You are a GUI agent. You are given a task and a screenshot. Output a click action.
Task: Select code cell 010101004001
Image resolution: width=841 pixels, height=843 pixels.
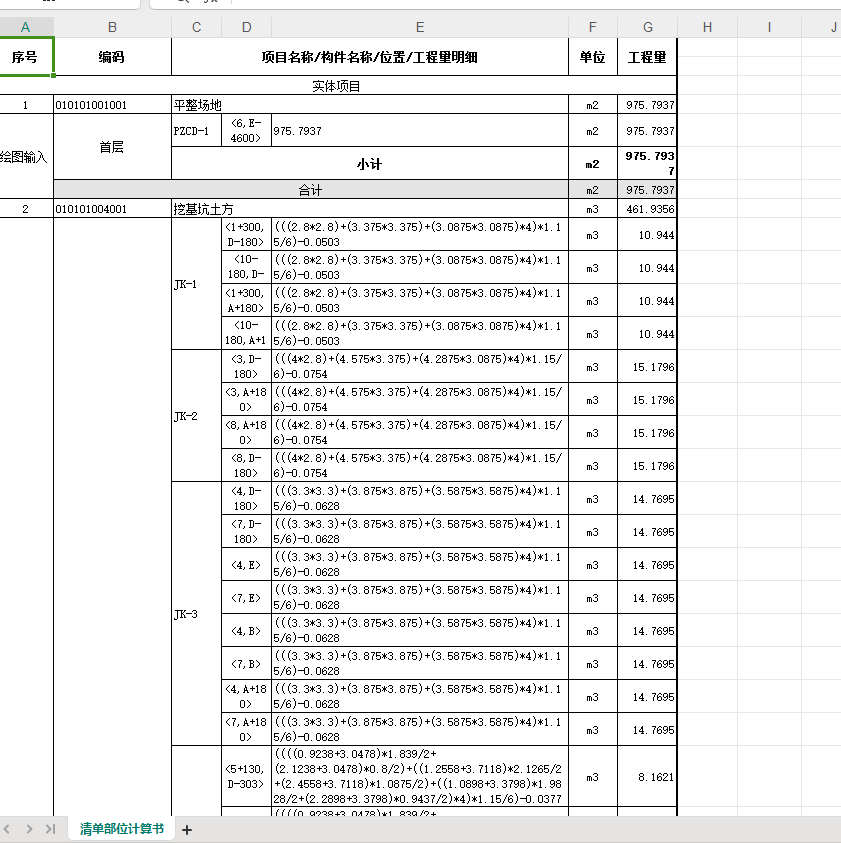click(112, 209)
